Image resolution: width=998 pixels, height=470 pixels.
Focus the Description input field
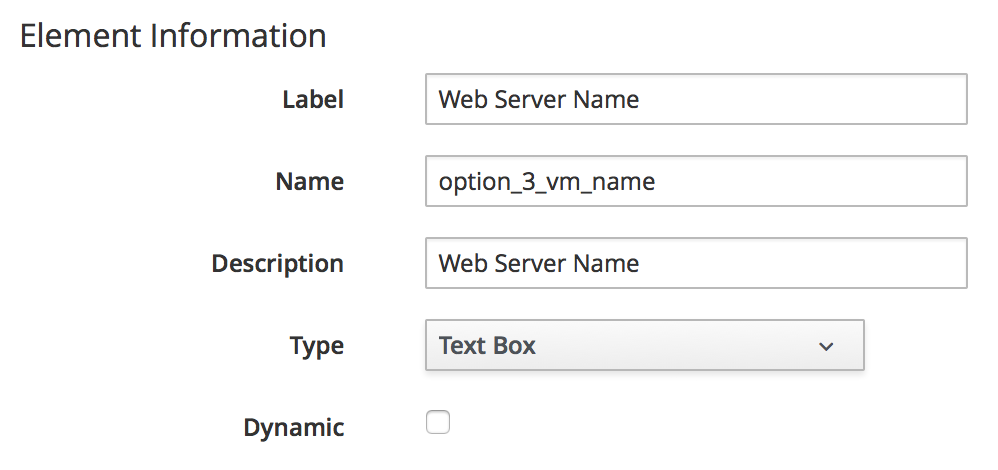click(x=695, y=263)
